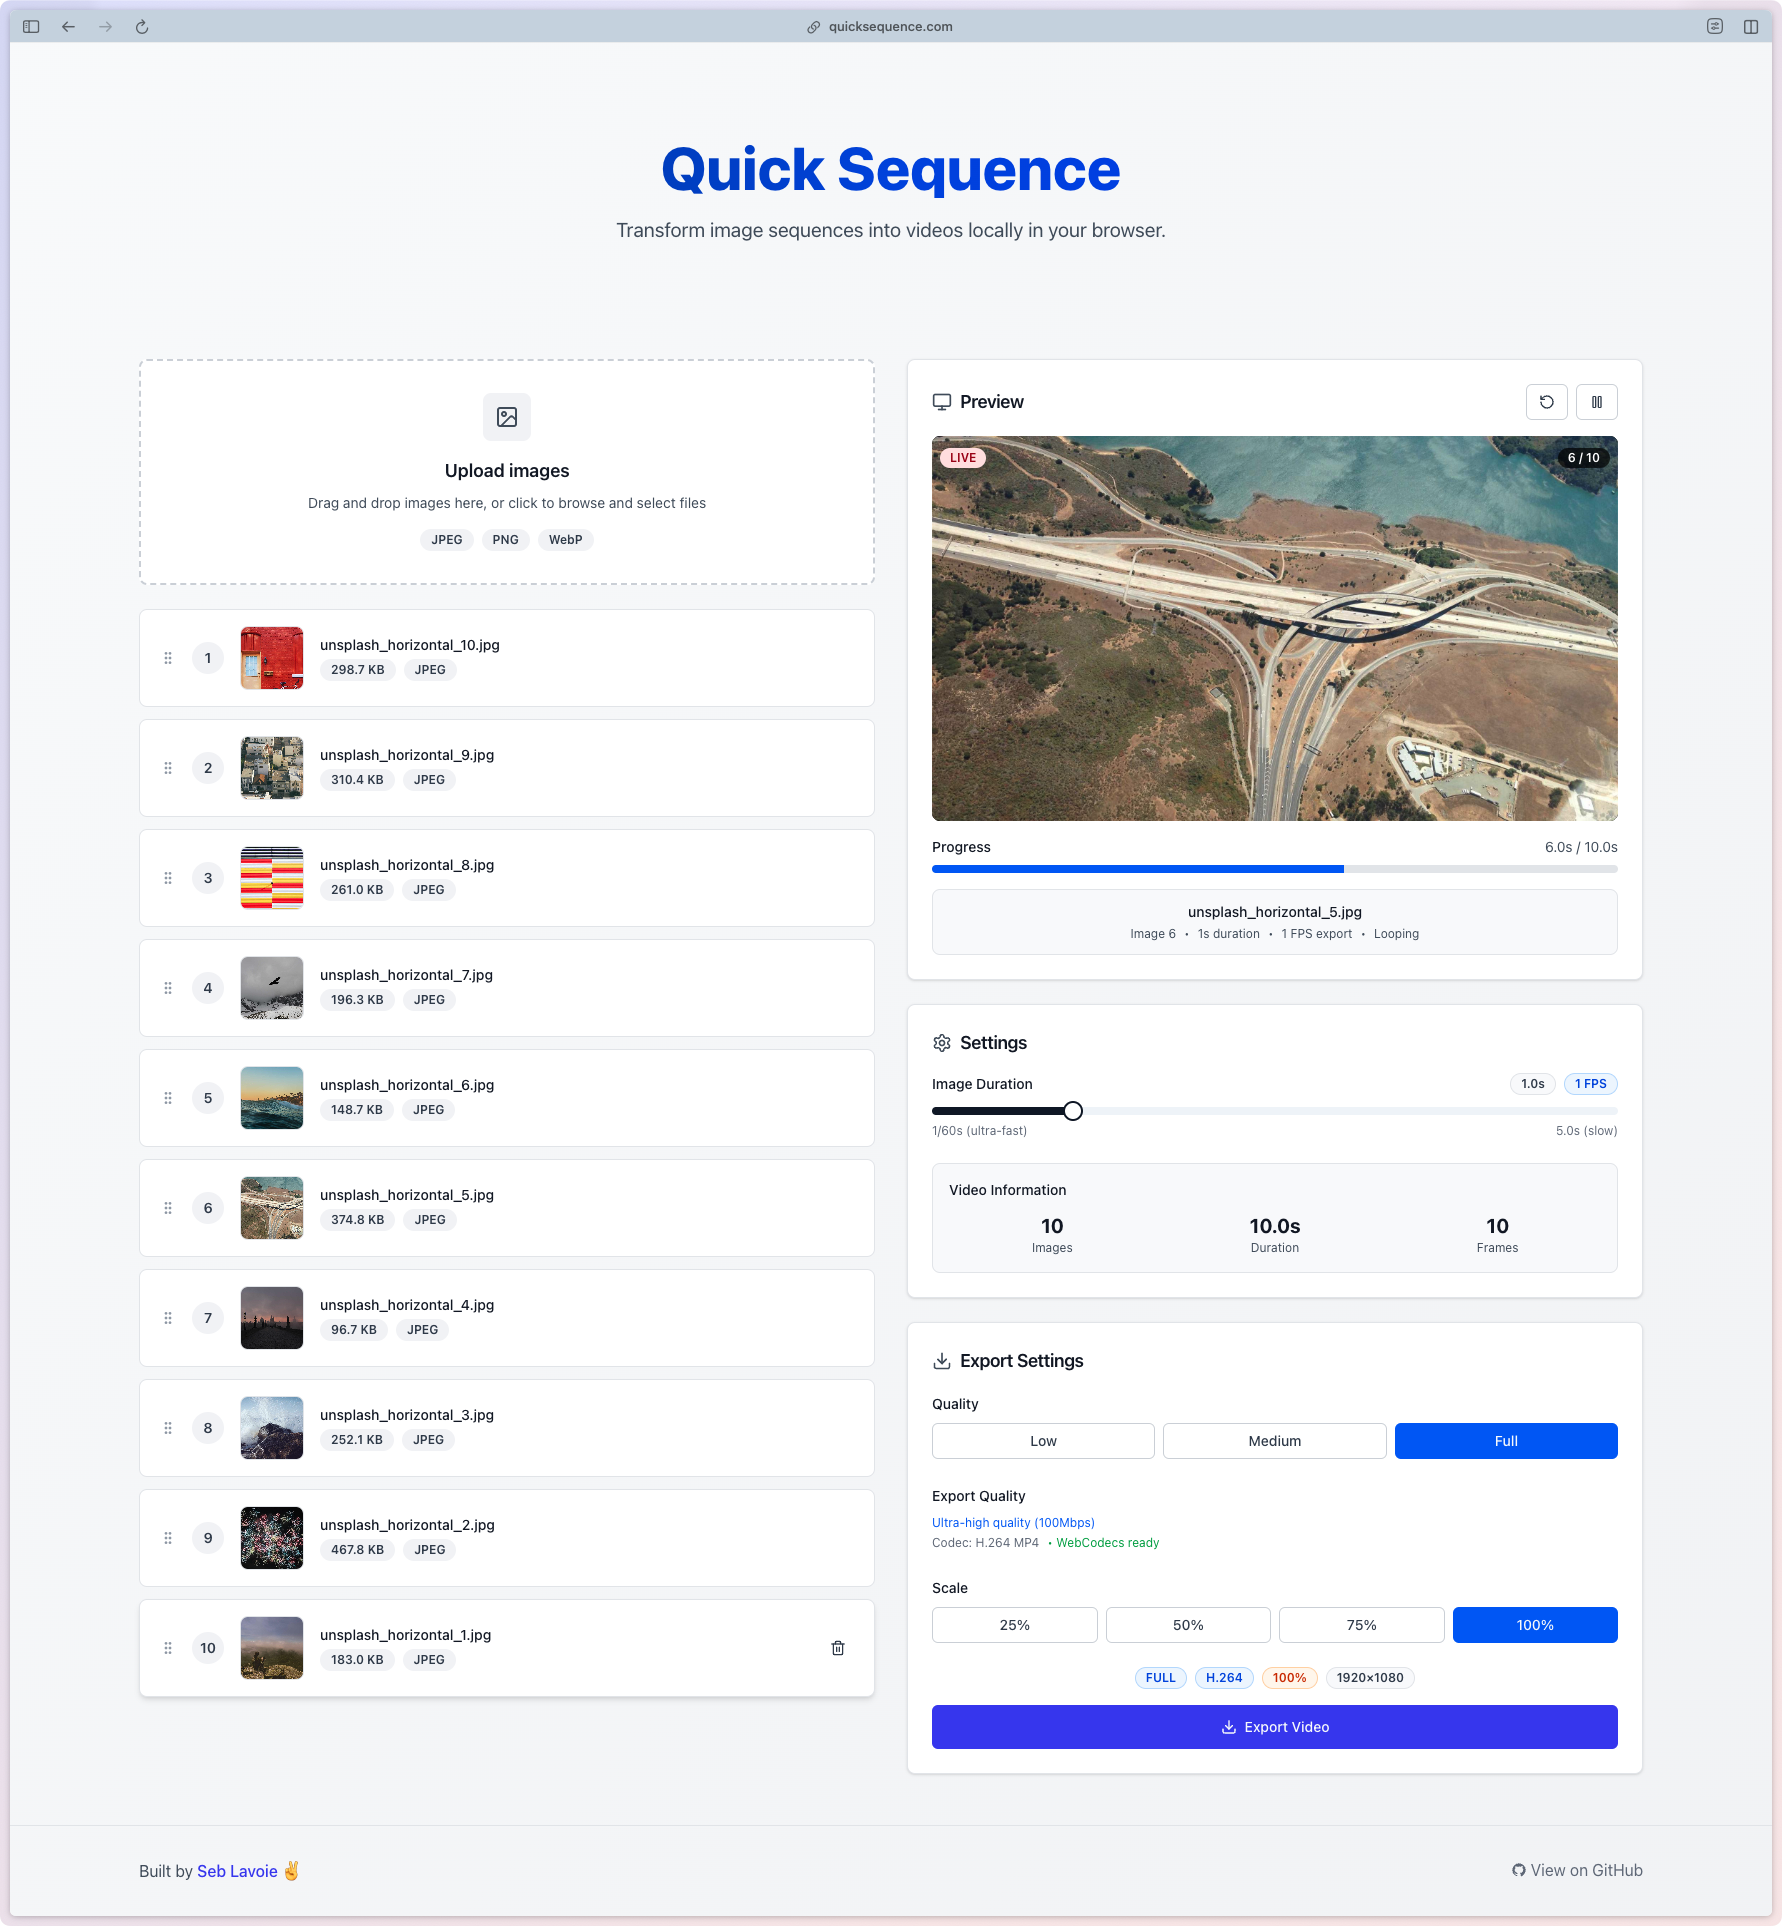Grab drag handle for unsplash_horizontal_10.jpg
The height and width of the screenshot is (1926, 1782).
tap(168, 658)
